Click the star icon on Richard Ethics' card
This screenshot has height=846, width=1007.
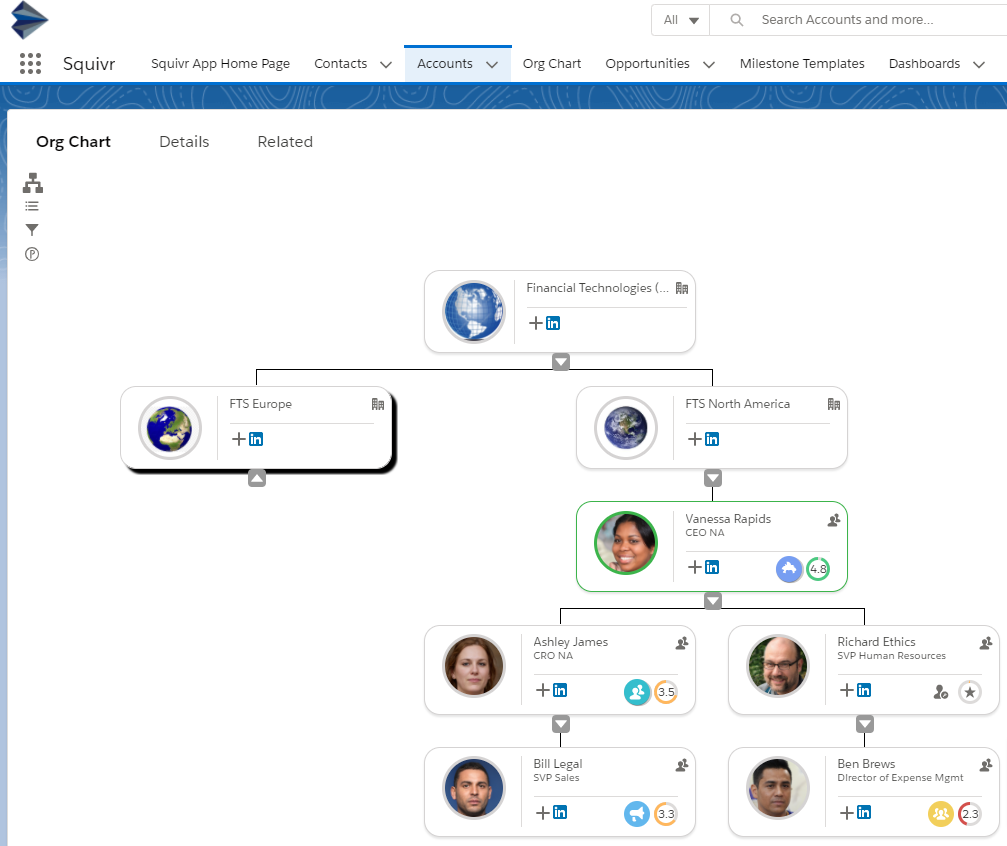point(969,691)
